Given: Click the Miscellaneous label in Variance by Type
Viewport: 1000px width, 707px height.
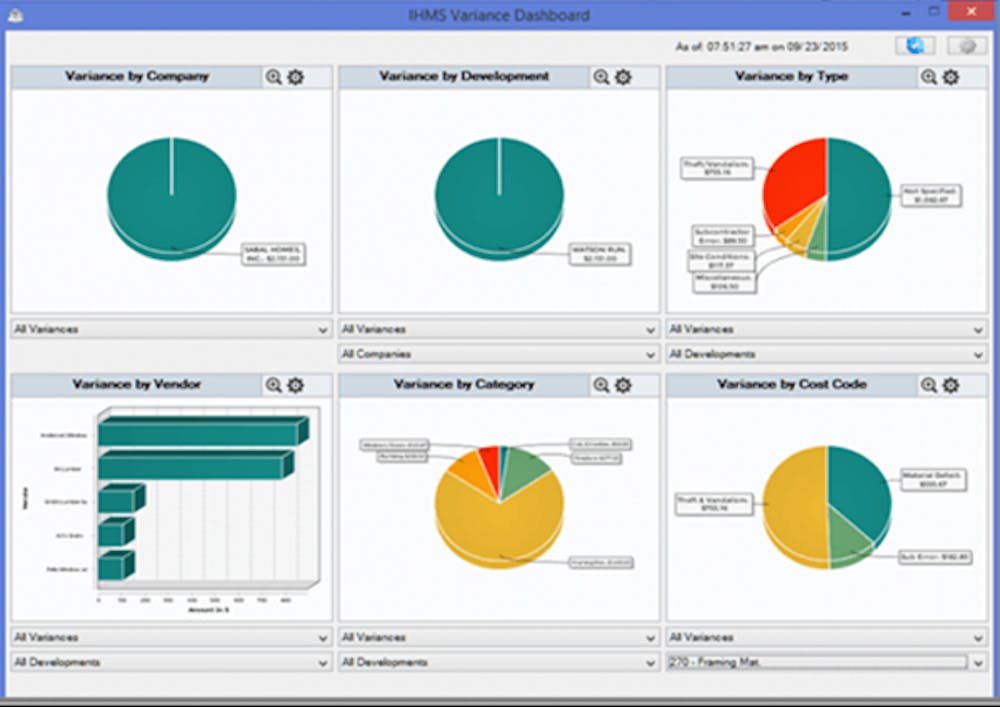Looking at the screenshot, I should tap(725, 282).
